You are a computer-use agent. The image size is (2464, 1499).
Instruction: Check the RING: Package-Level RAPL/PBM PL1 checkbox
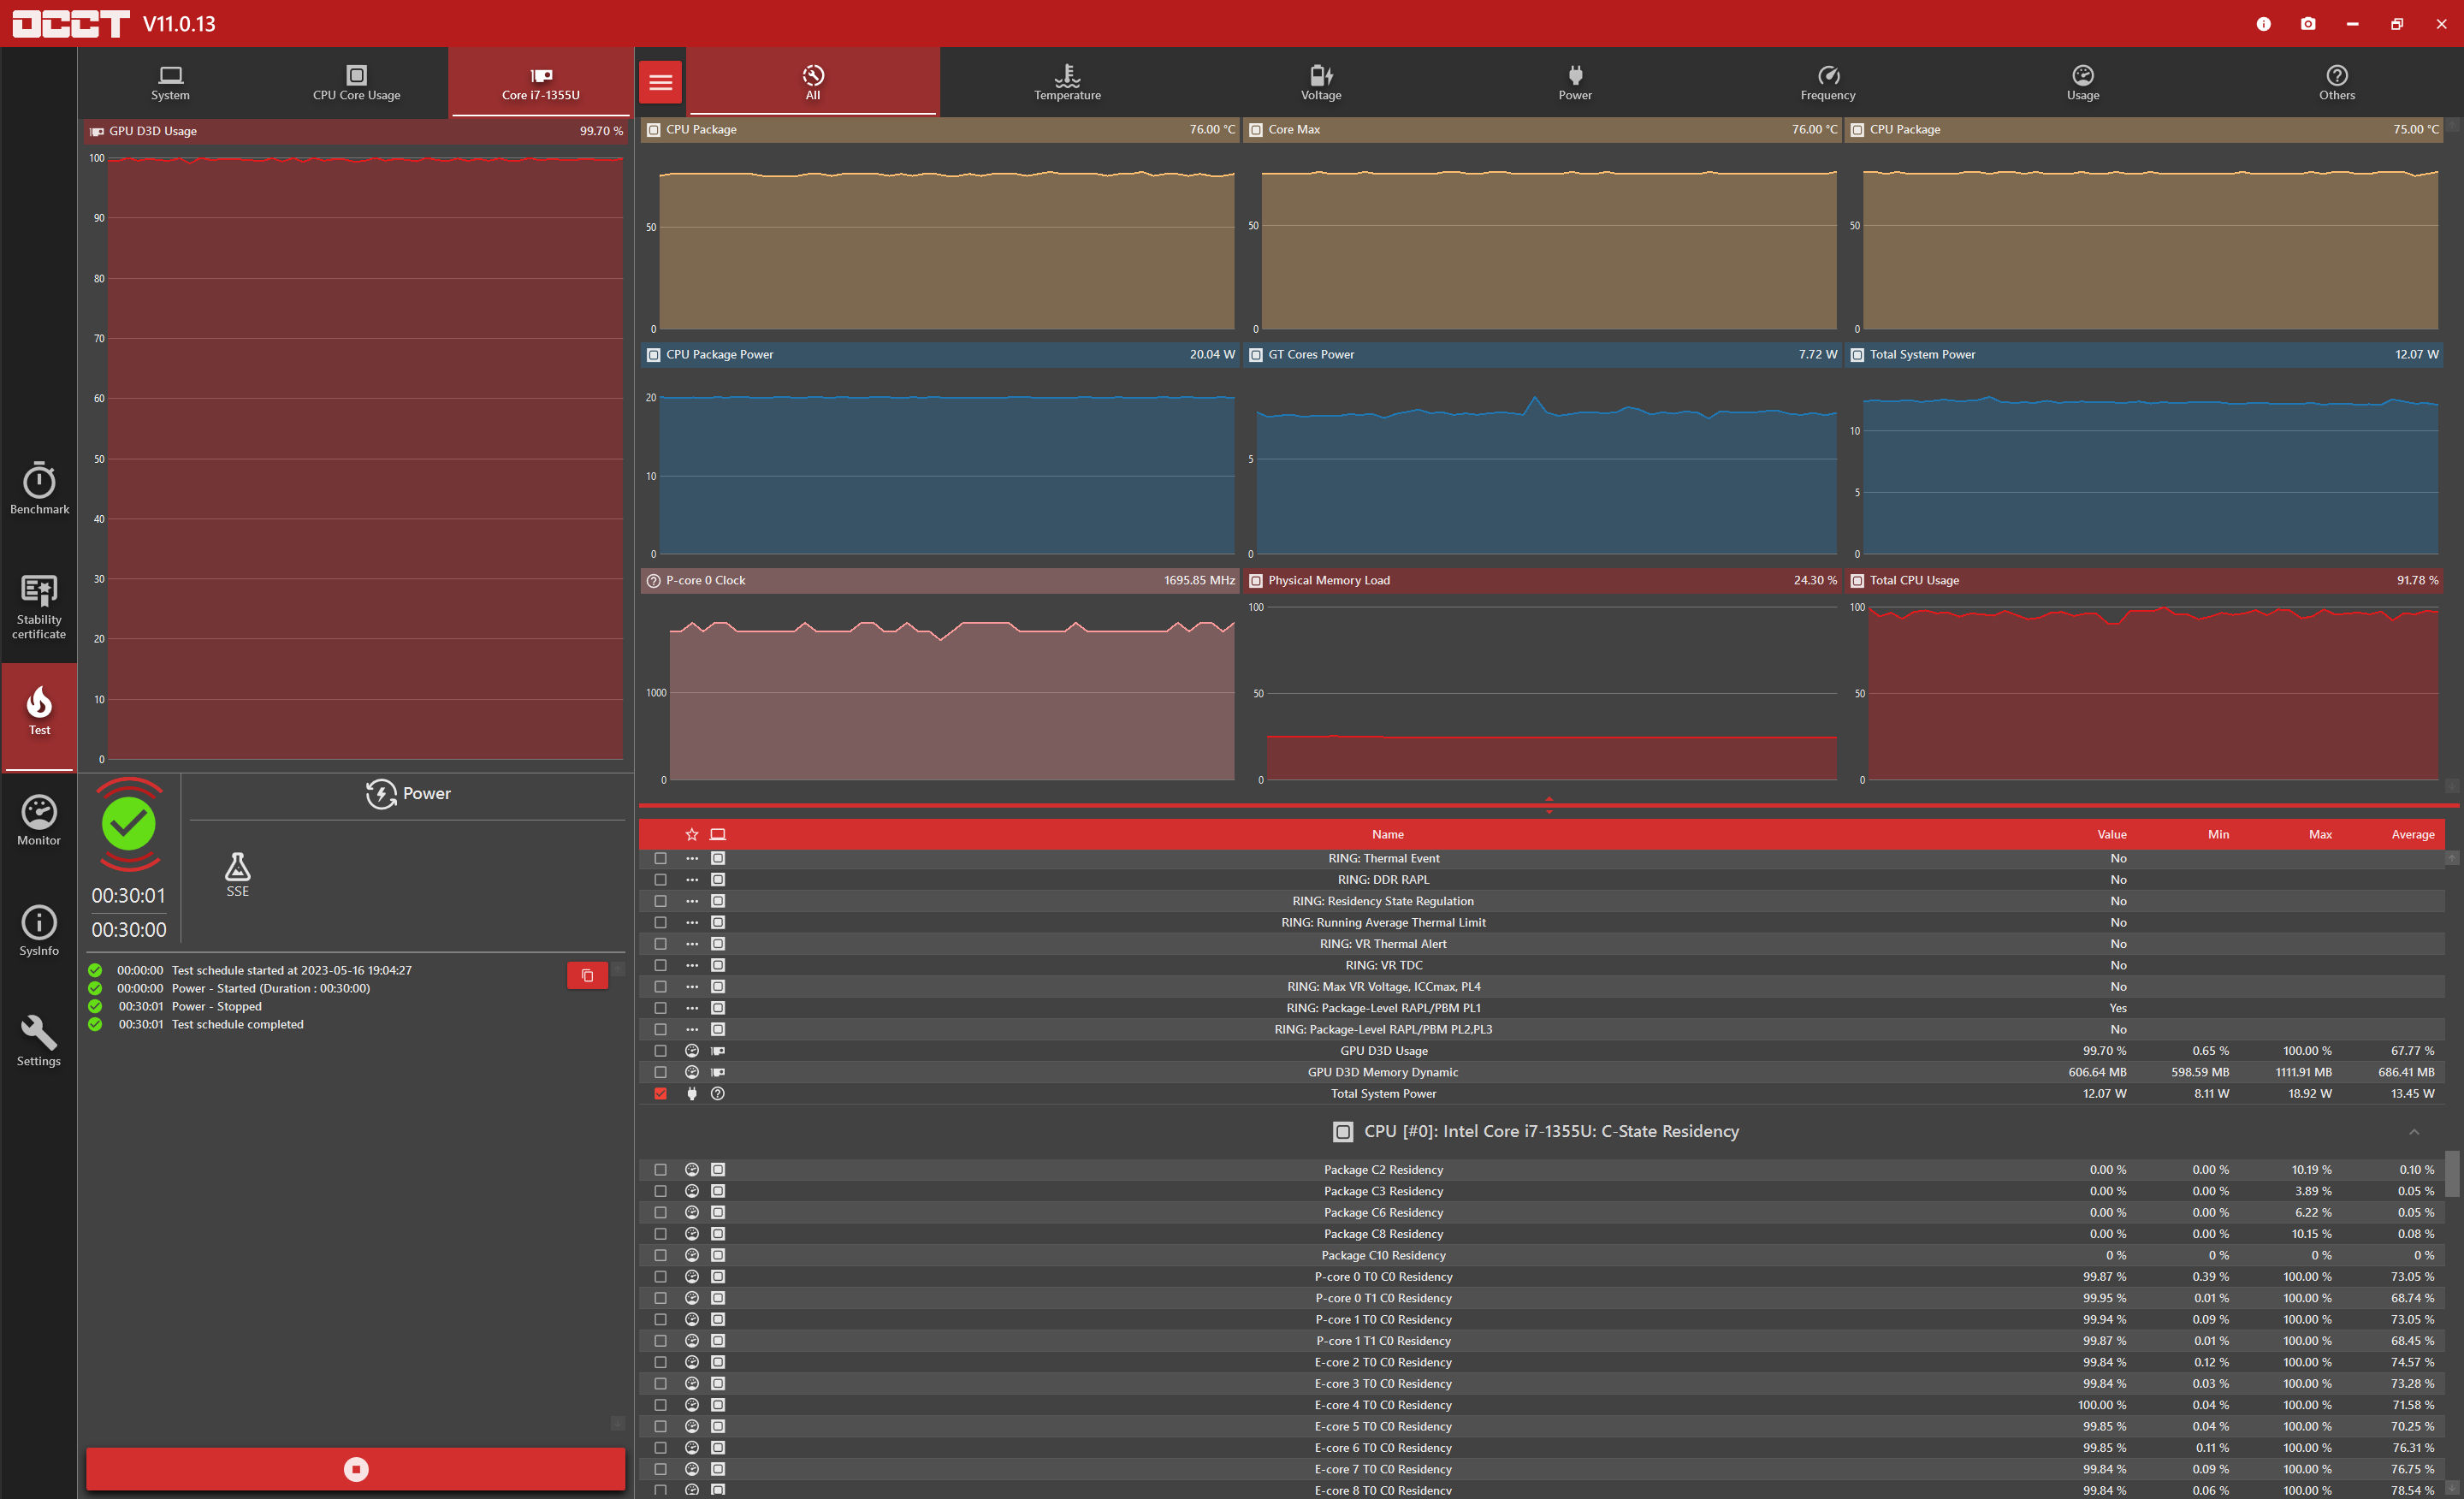pyautogui.click(x=661, y=1008)
